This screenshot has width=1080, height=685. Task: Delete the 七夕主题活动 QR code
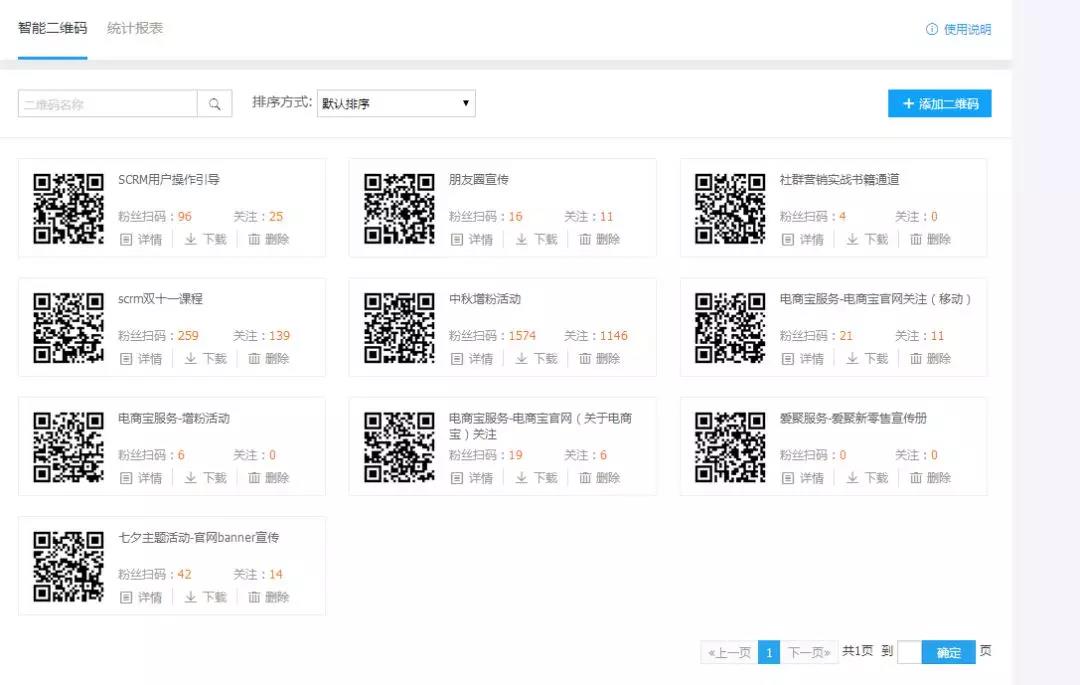pos(269,597)
